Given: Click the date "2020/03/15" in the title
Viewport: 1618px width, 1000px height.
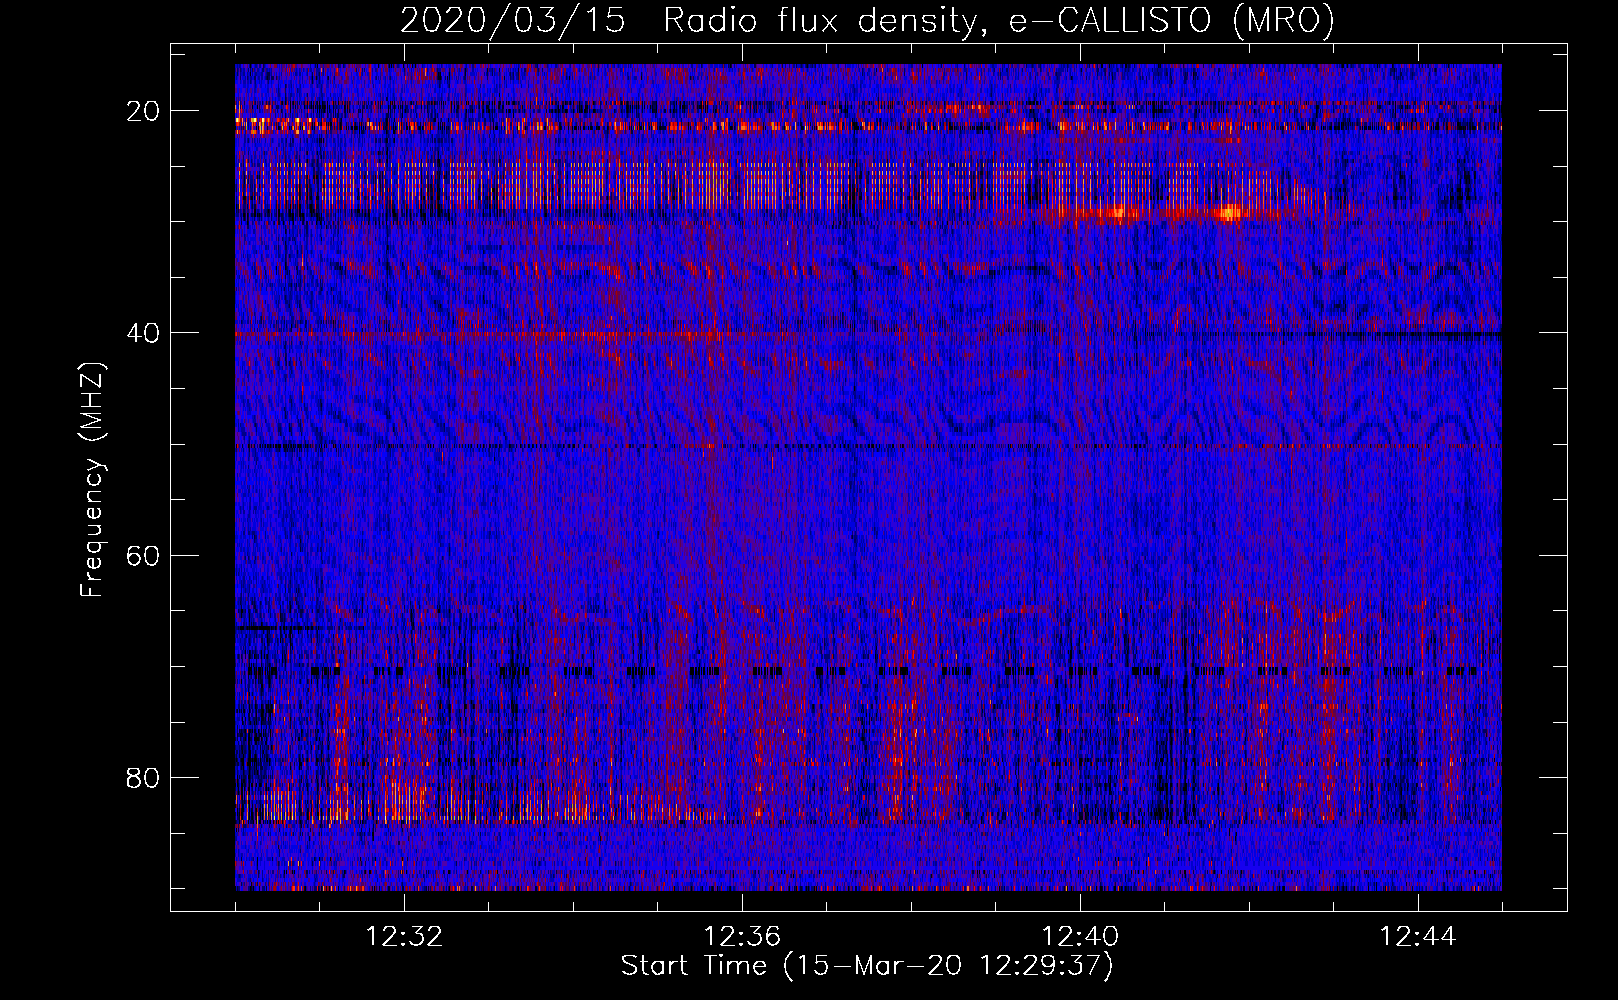Looking at the screenshot, I should coord(513,20).
